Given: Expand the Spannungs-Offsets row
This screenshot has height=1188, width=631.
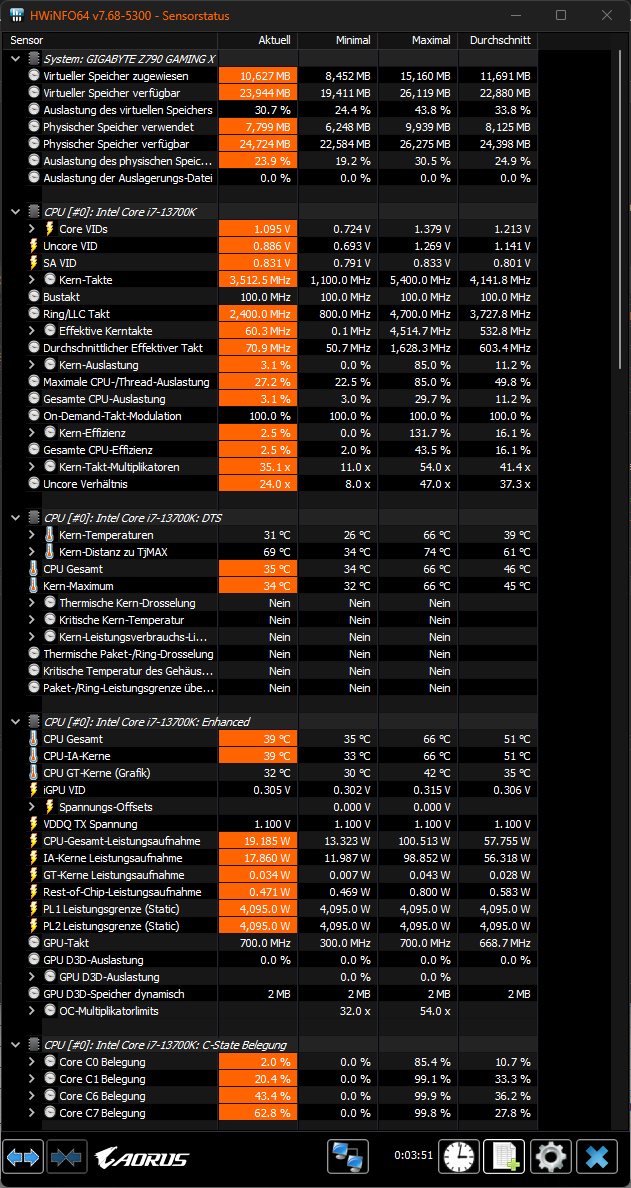Looking at the screenshot, I should 32,807.
